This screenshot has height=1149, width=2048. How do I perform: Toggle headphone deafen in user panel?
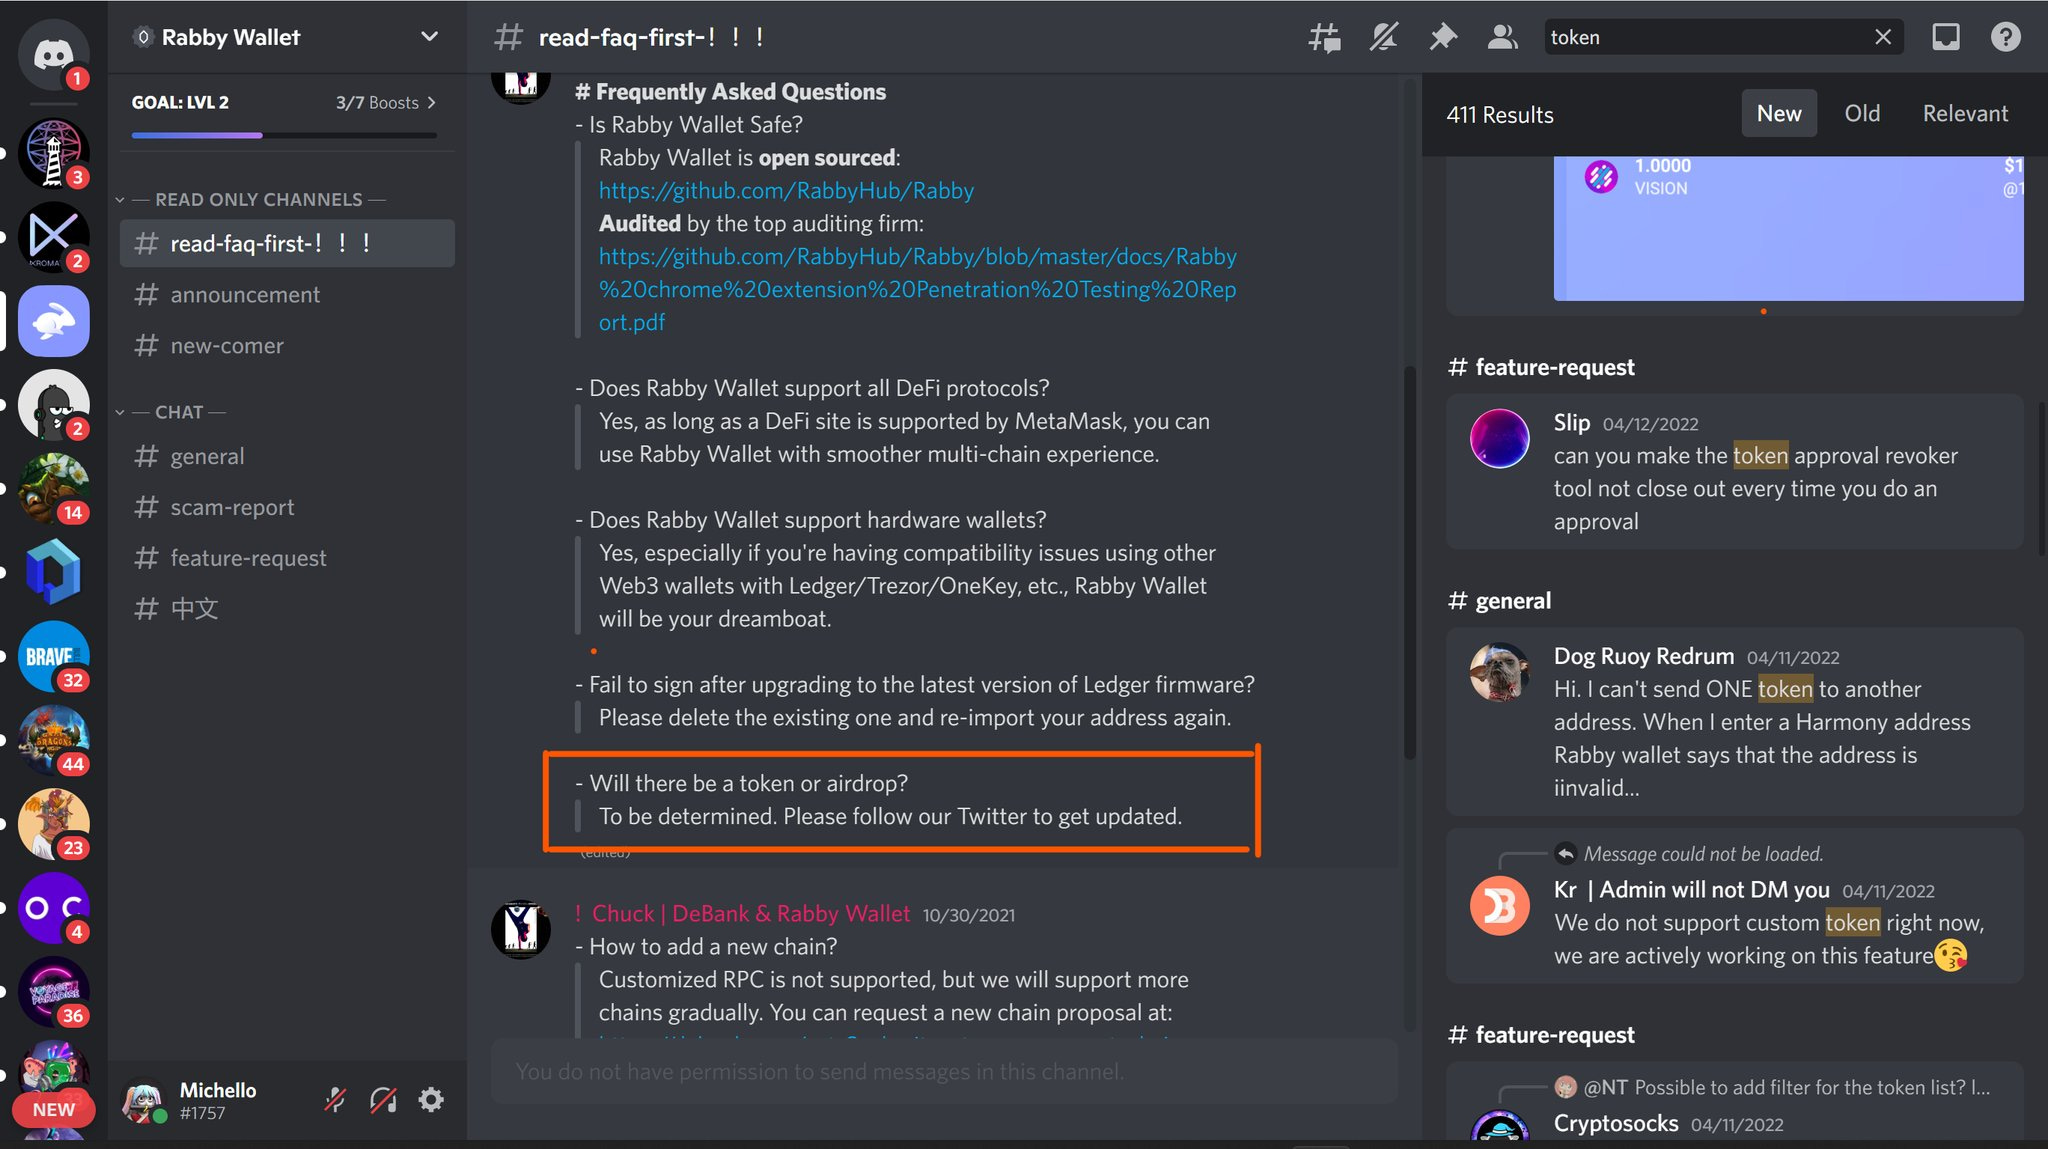[383, 1100]
